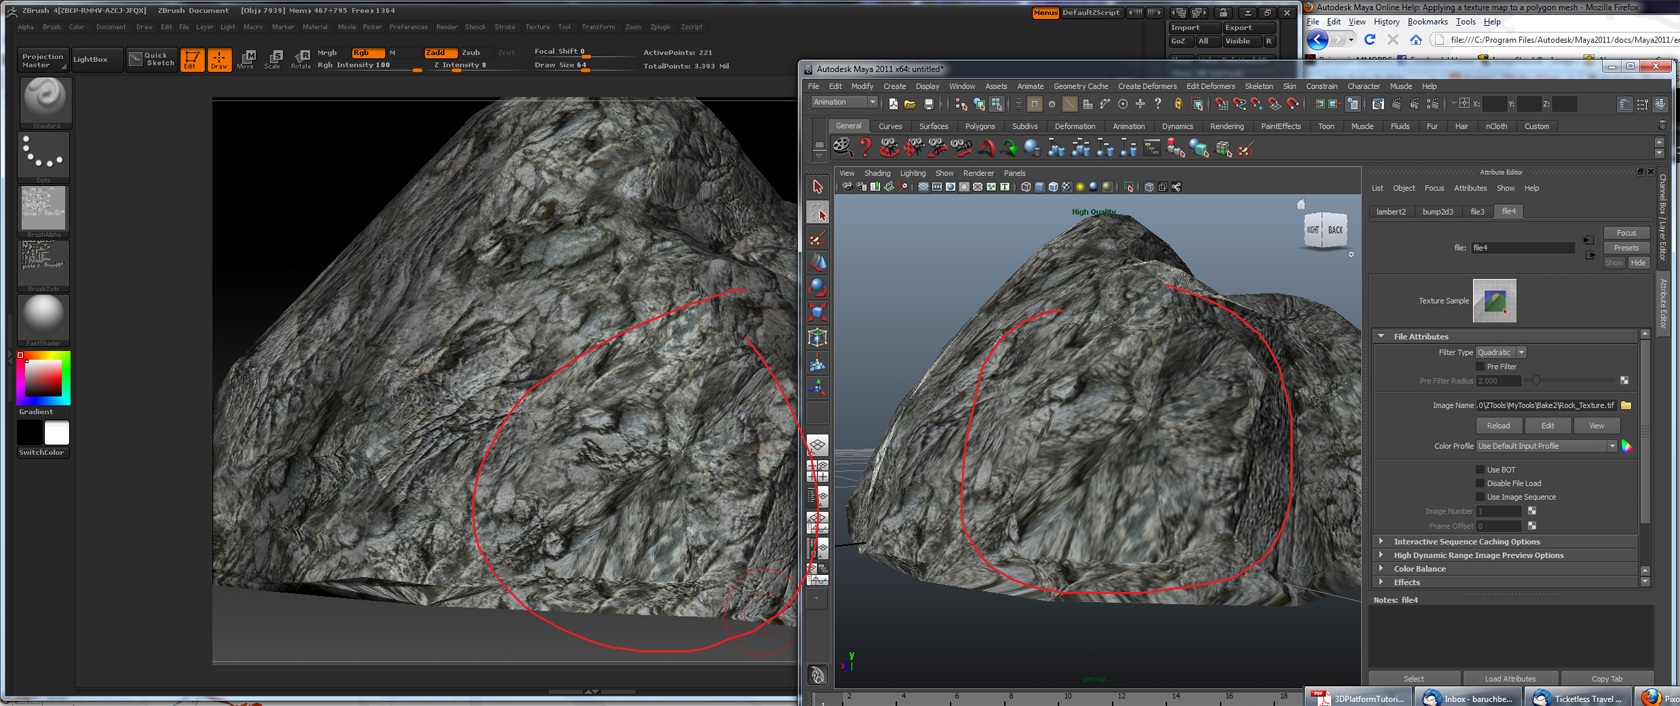1680x706 pixels.
Task: Open the Filter Type Quadratic dropdown
Action: tap(1501, 352)
